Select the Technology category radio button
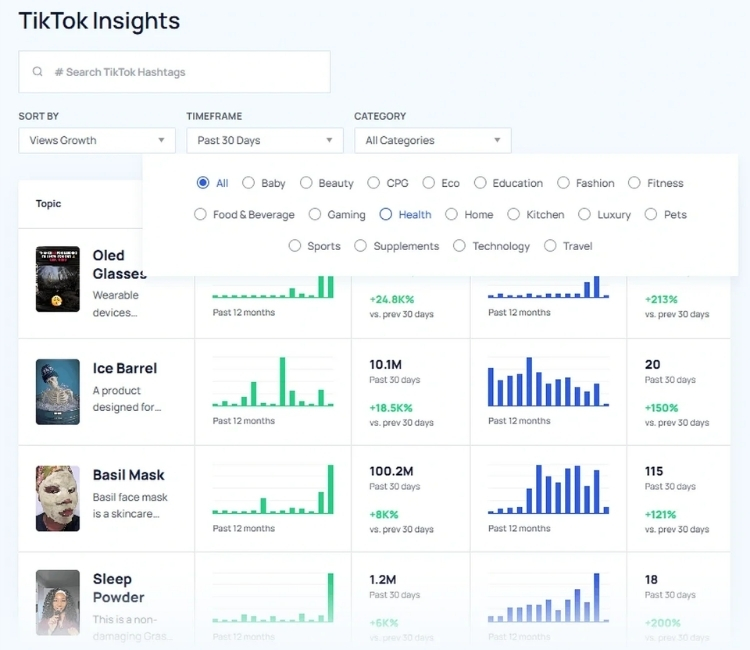The height and width of the screenshot is (650, 750). click(459, 246)
